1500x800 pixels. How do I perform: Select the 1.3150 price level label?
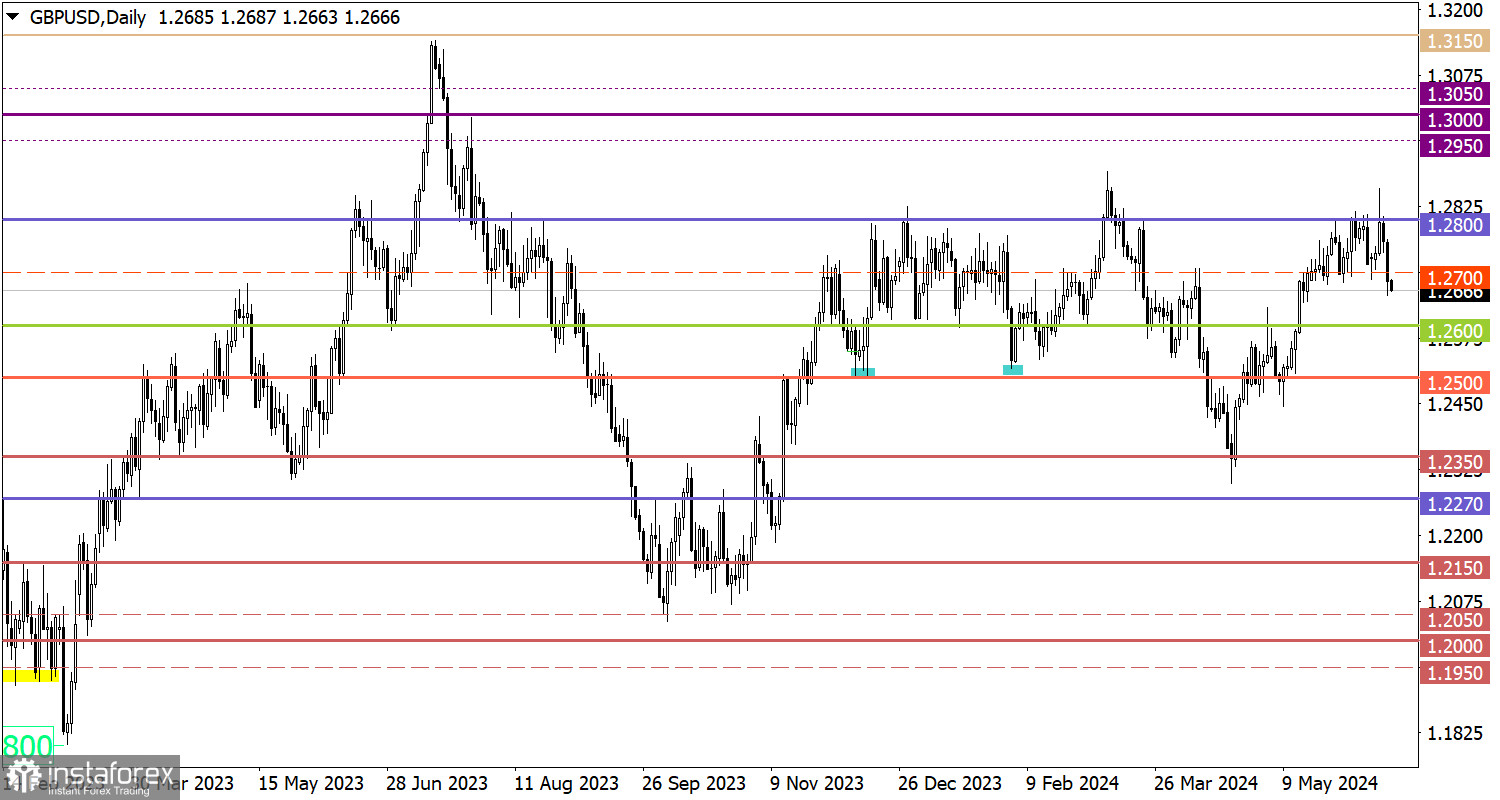1455,41
